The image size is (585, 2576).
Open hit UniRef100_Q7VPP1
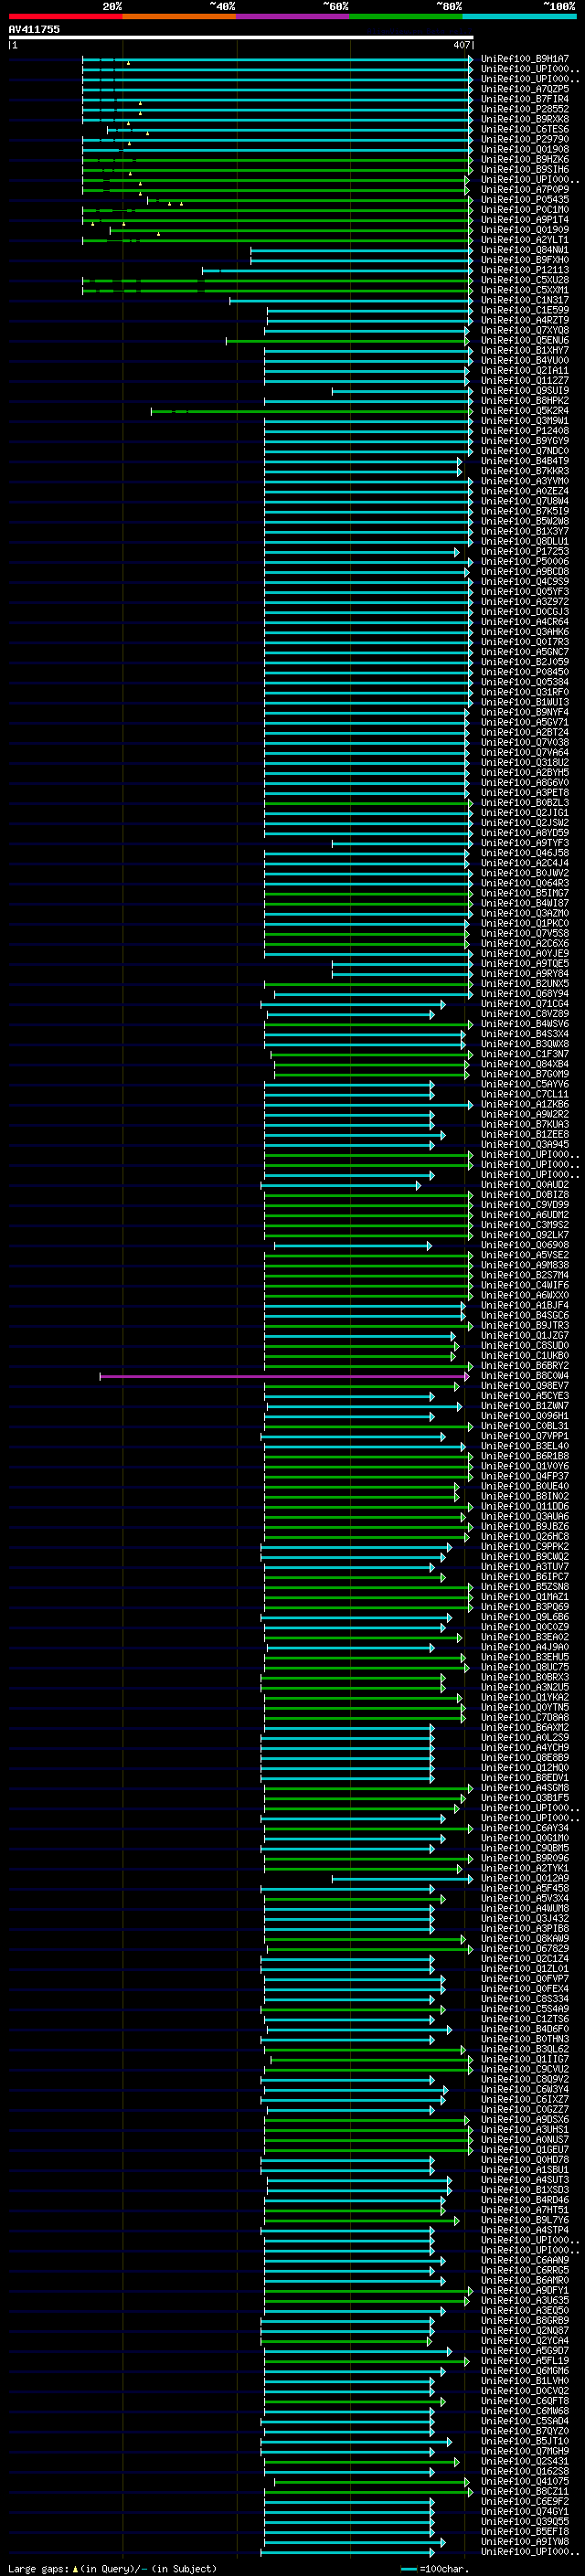coord(525,1436)
